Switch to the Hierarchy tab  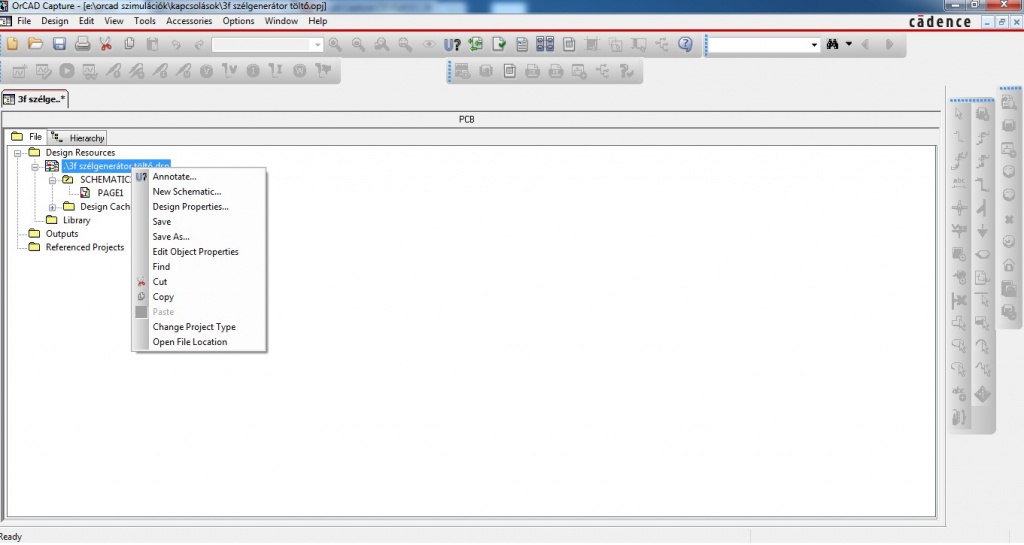[x=78, y=138]
